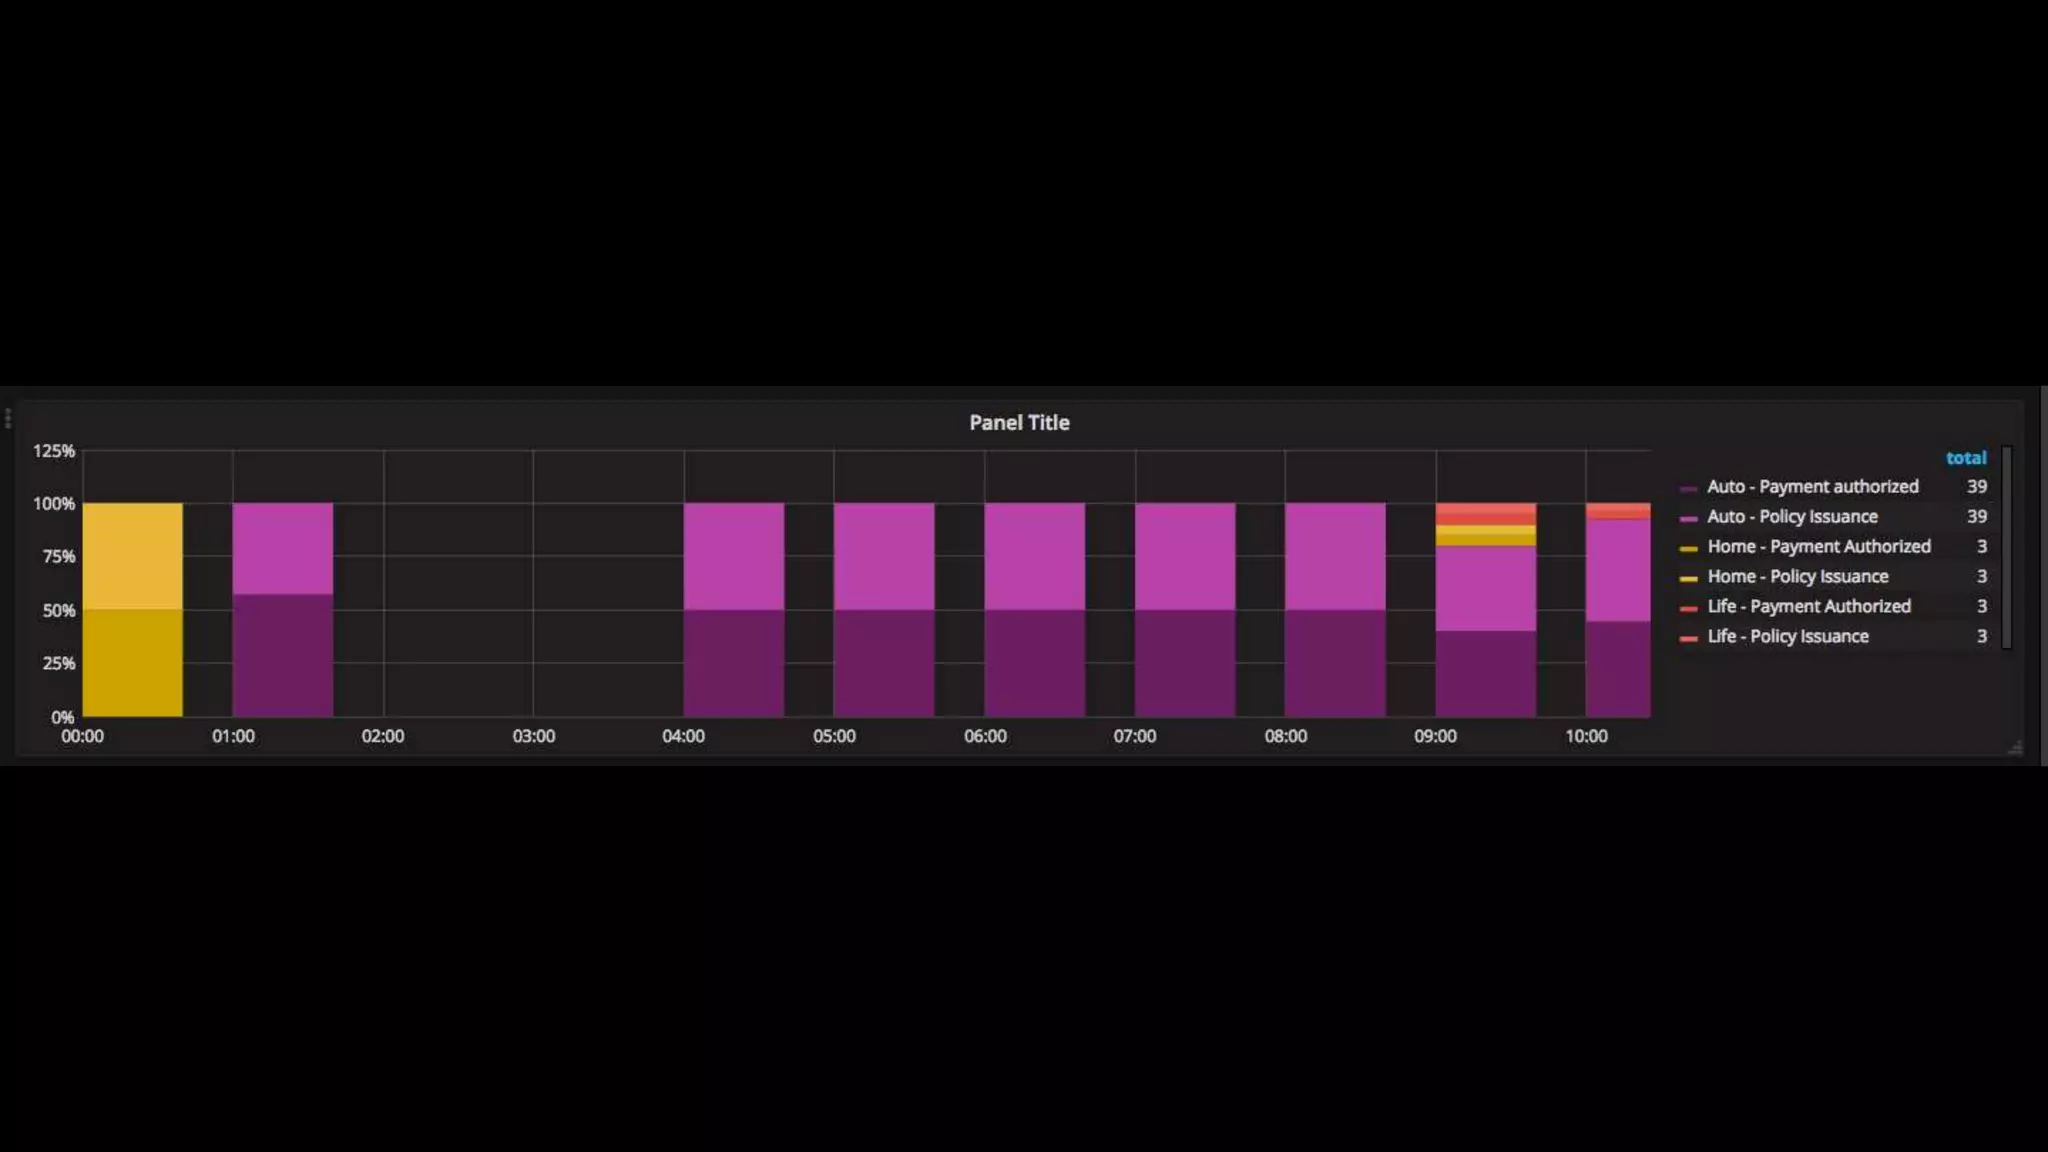The height and width of the screenshot is (1152, 2048).
Task: Click the red segment atop the 09:00 bar
Action: coord(1485,513)
